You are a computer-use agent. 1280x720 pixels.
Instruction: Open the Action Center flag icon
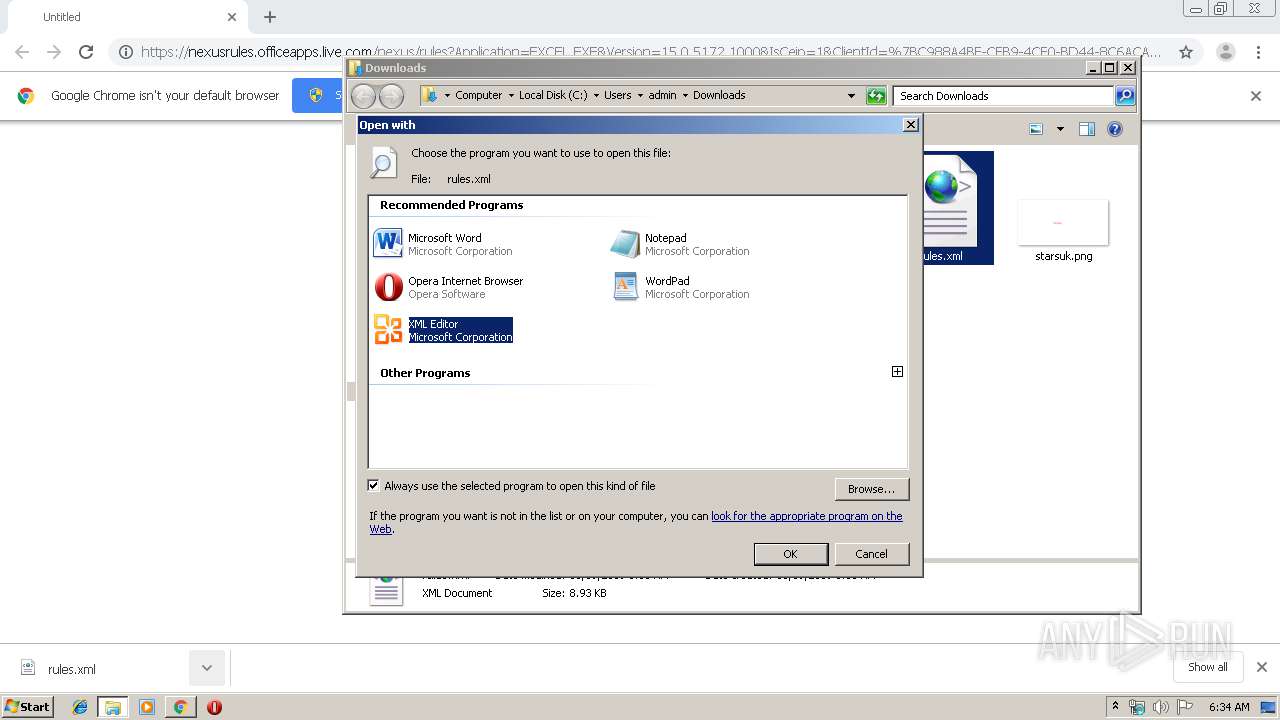click(x=1185, y=707)
